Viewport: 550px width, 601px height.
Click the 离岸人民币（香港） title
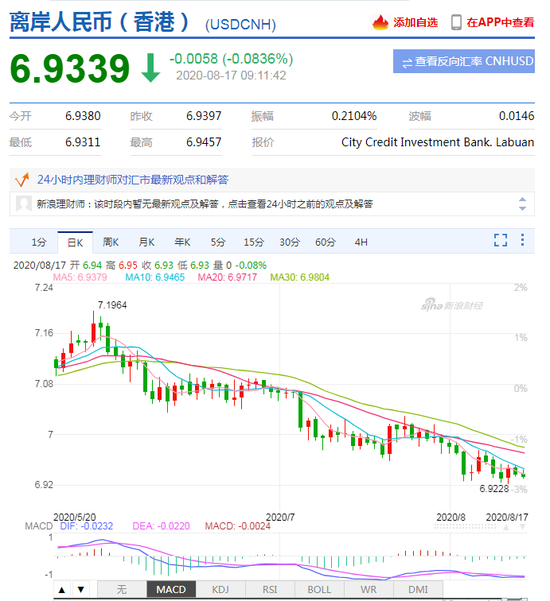(x=100, y=22)
